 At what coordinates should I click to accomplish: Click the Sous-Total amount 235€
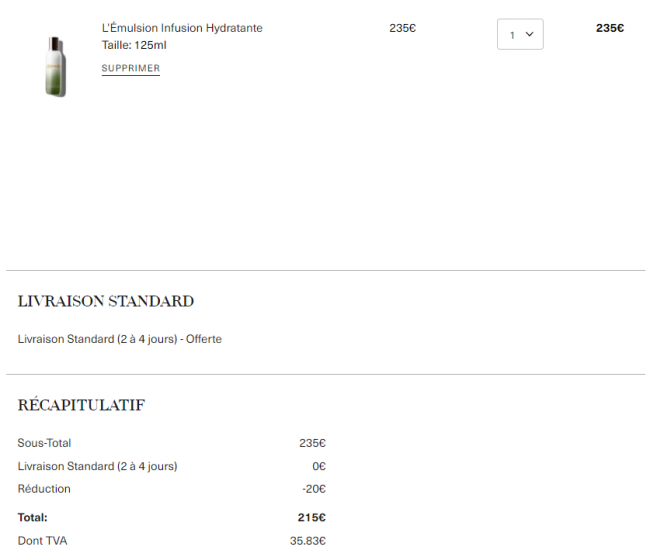pyautogui.click(x=313, y=443)
